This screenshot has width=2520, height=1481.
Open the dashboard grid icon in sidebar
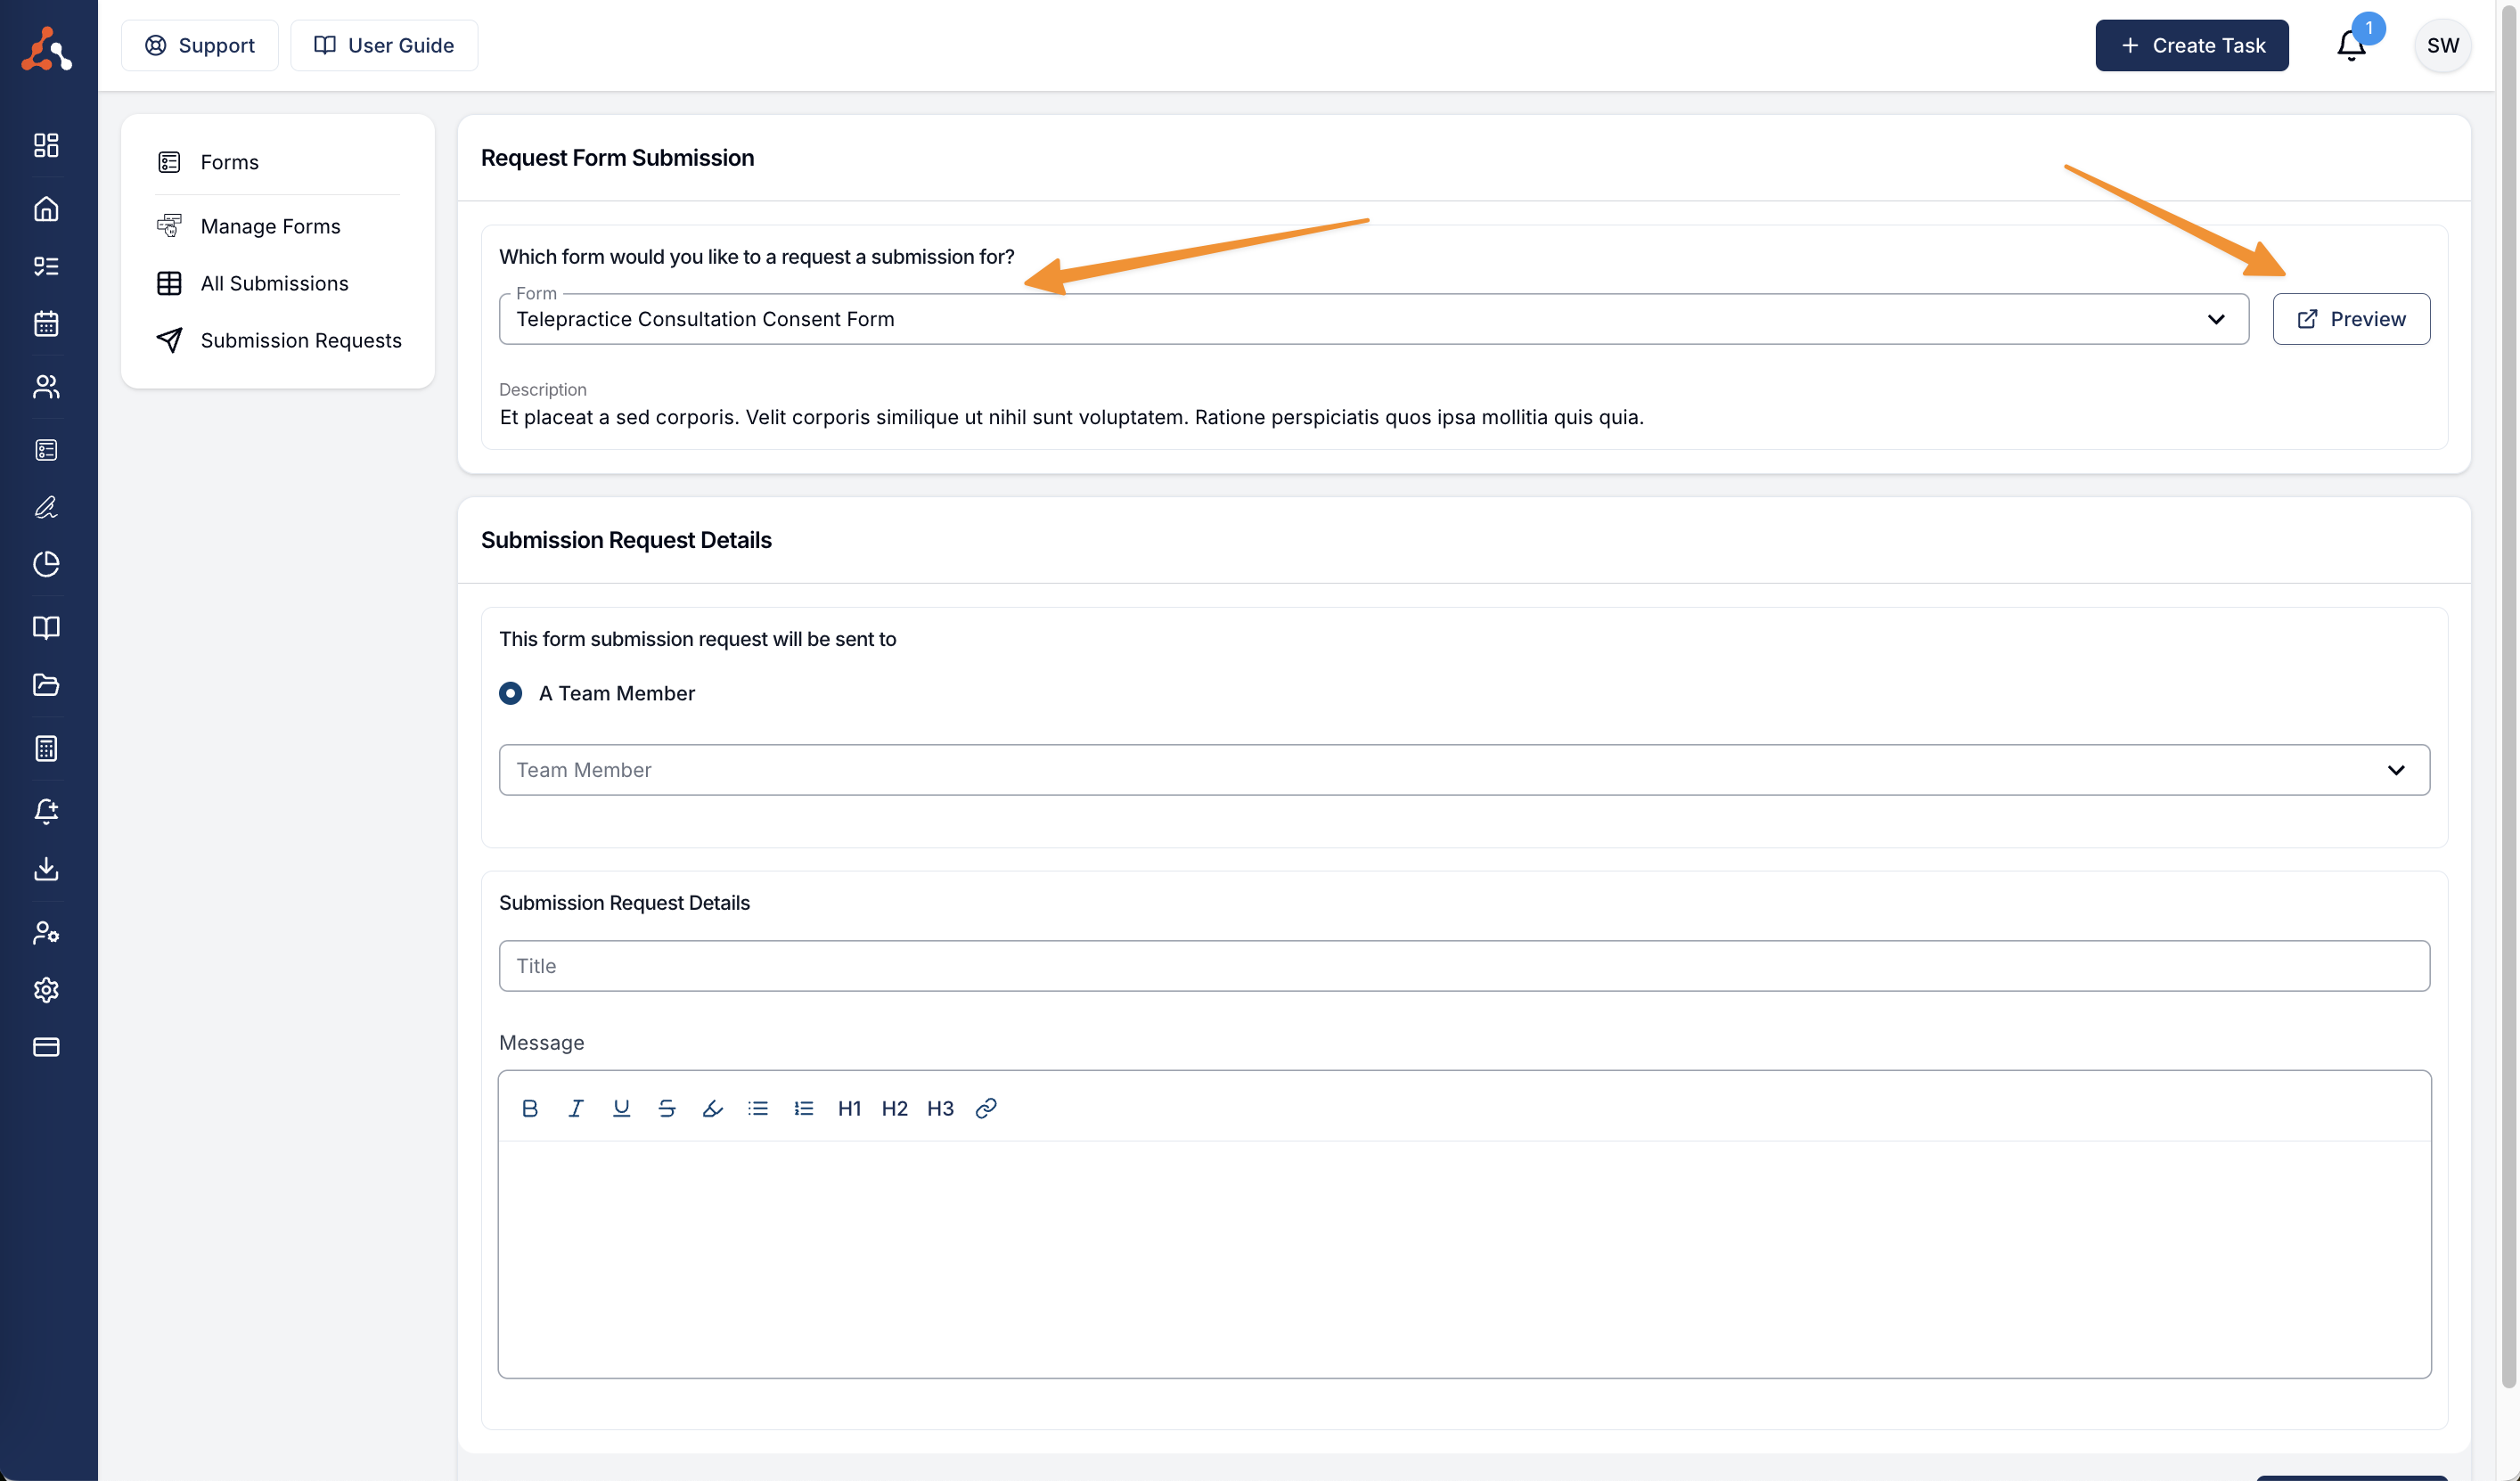[x=46, y=145]
